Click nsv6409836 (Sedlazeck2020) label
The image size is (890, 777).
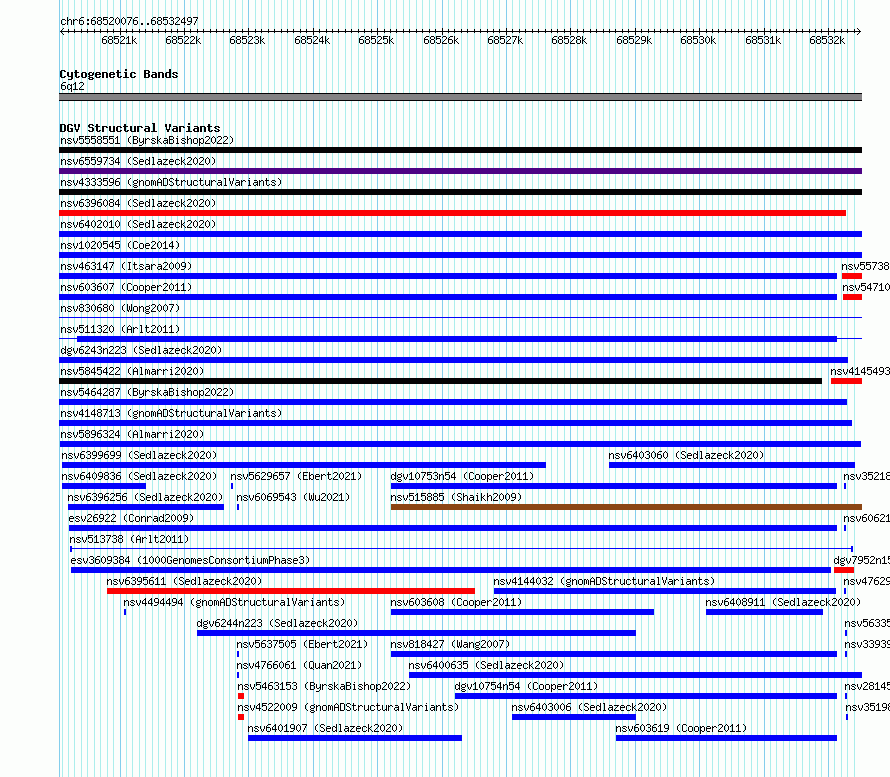[139, 476]
